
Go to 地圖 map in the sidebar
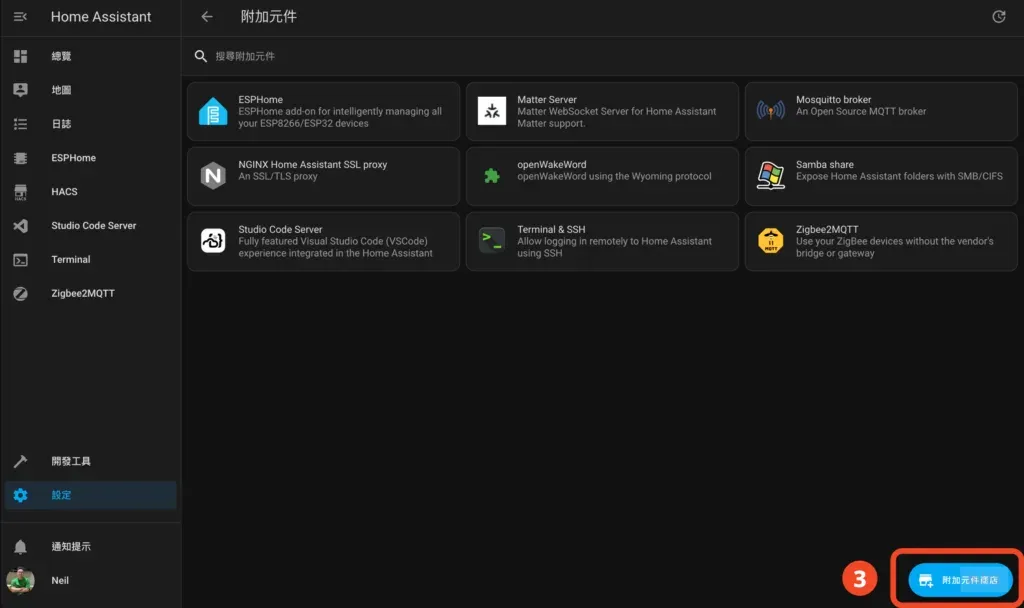click(x=62, y=90)
